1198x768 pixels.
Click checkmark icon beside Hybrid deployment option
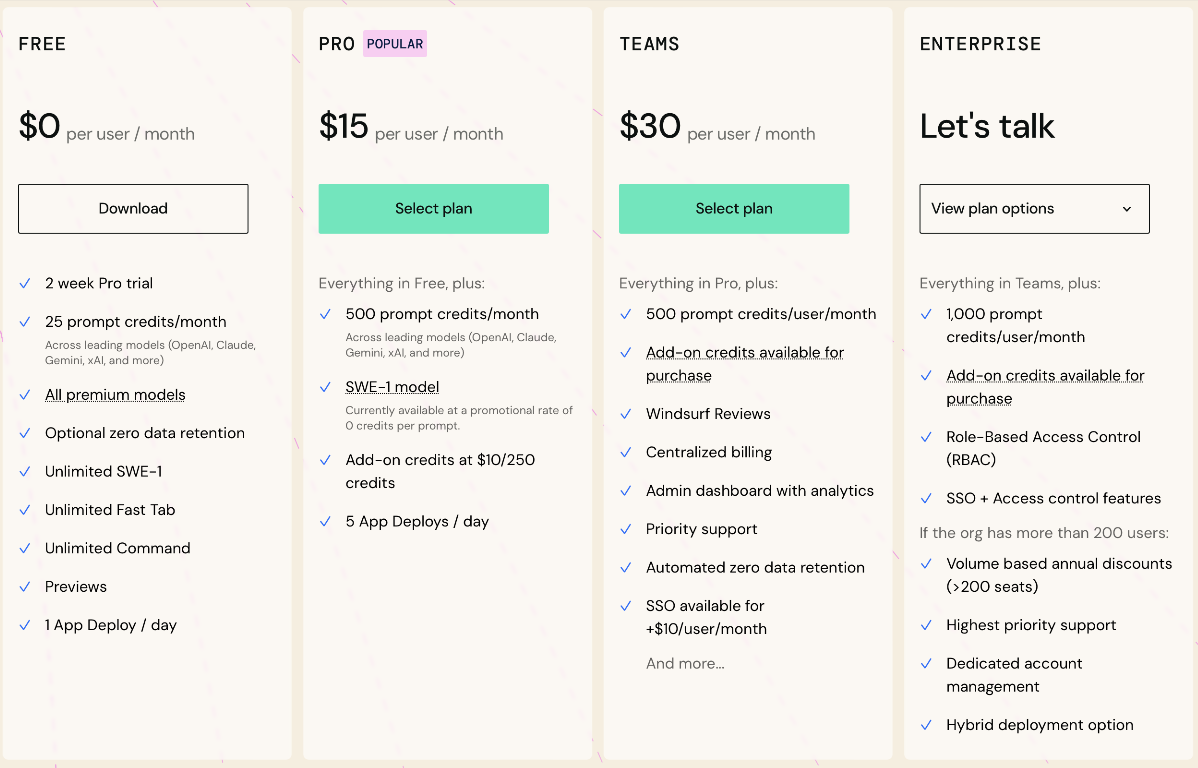click(926, 725)
